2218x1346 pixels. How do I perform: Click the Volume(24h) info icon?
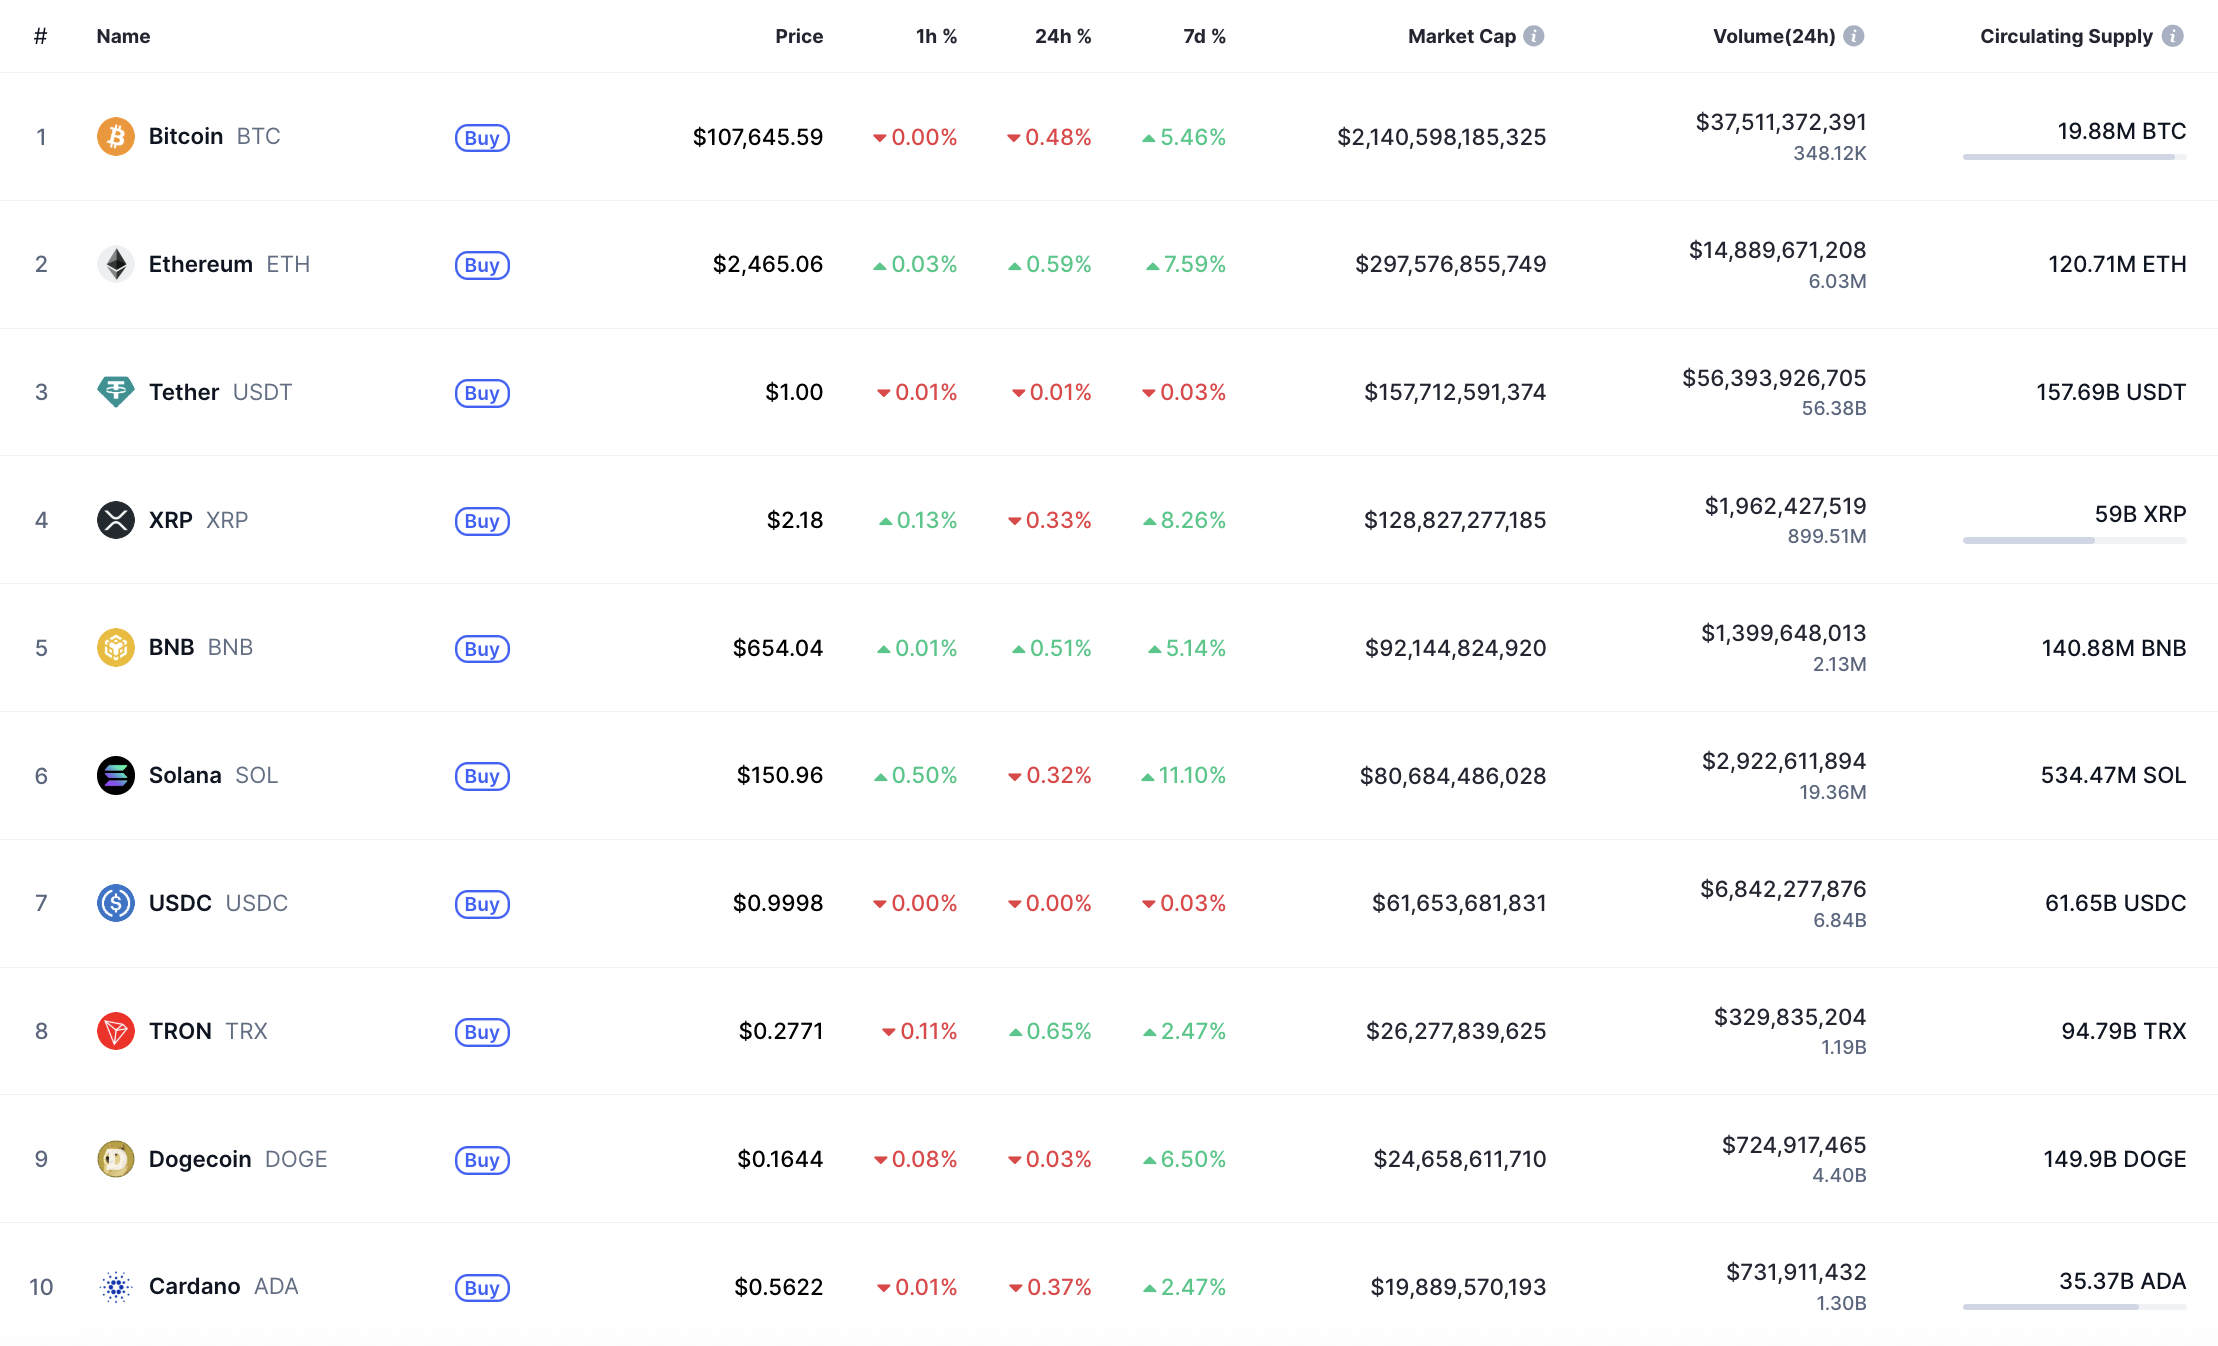pos(1854,36)
